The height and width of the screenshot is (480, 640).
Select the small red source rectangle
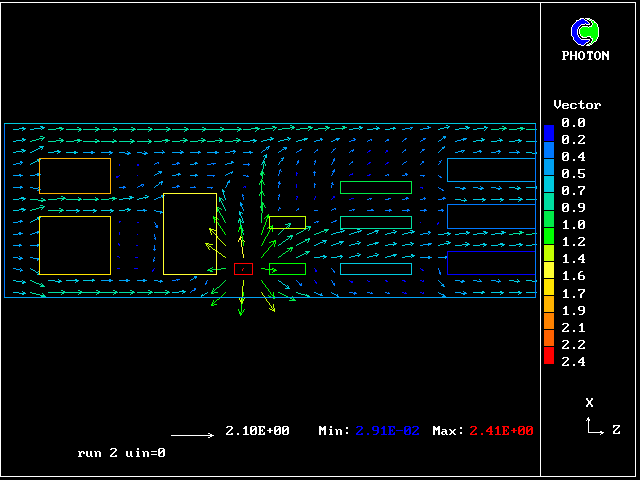243,269
